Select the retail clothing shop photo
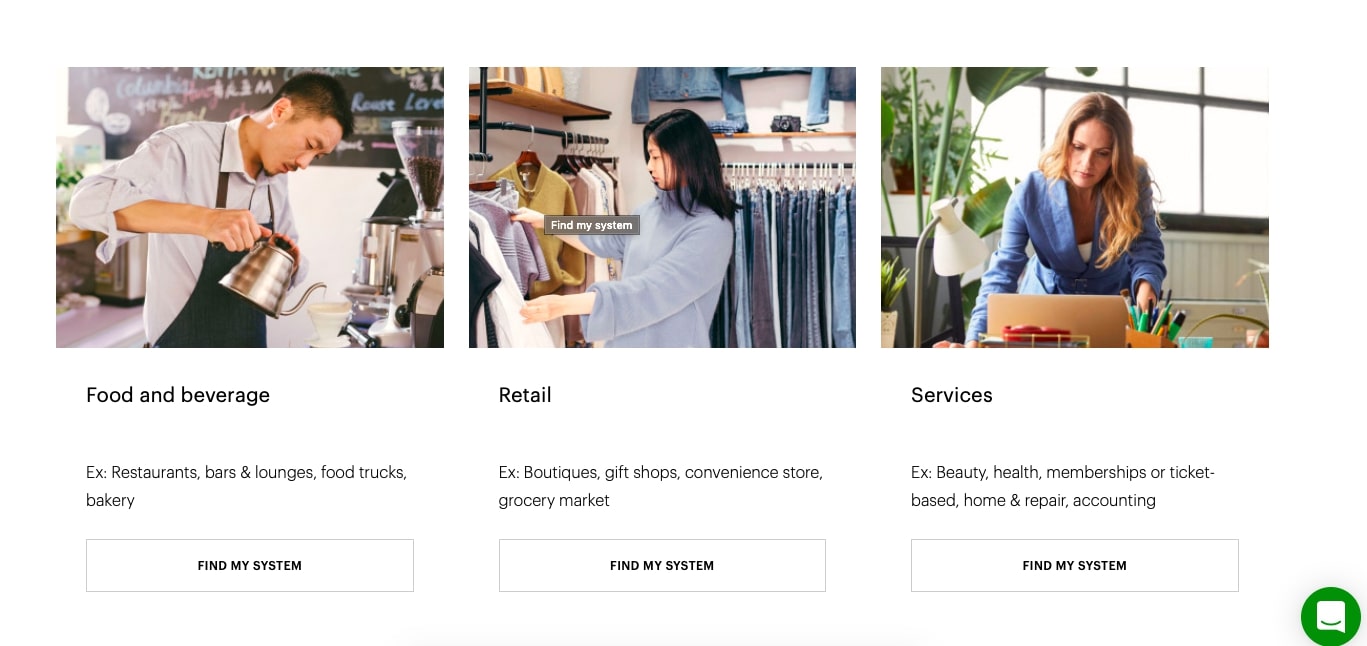The image size is (1367, 646). (662, 207)
